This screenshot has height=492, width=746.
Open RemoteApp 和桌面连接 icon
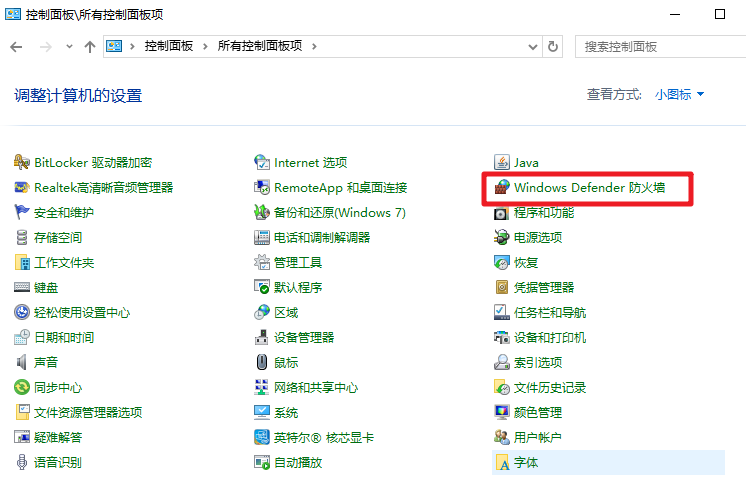[x=262, y=187]
